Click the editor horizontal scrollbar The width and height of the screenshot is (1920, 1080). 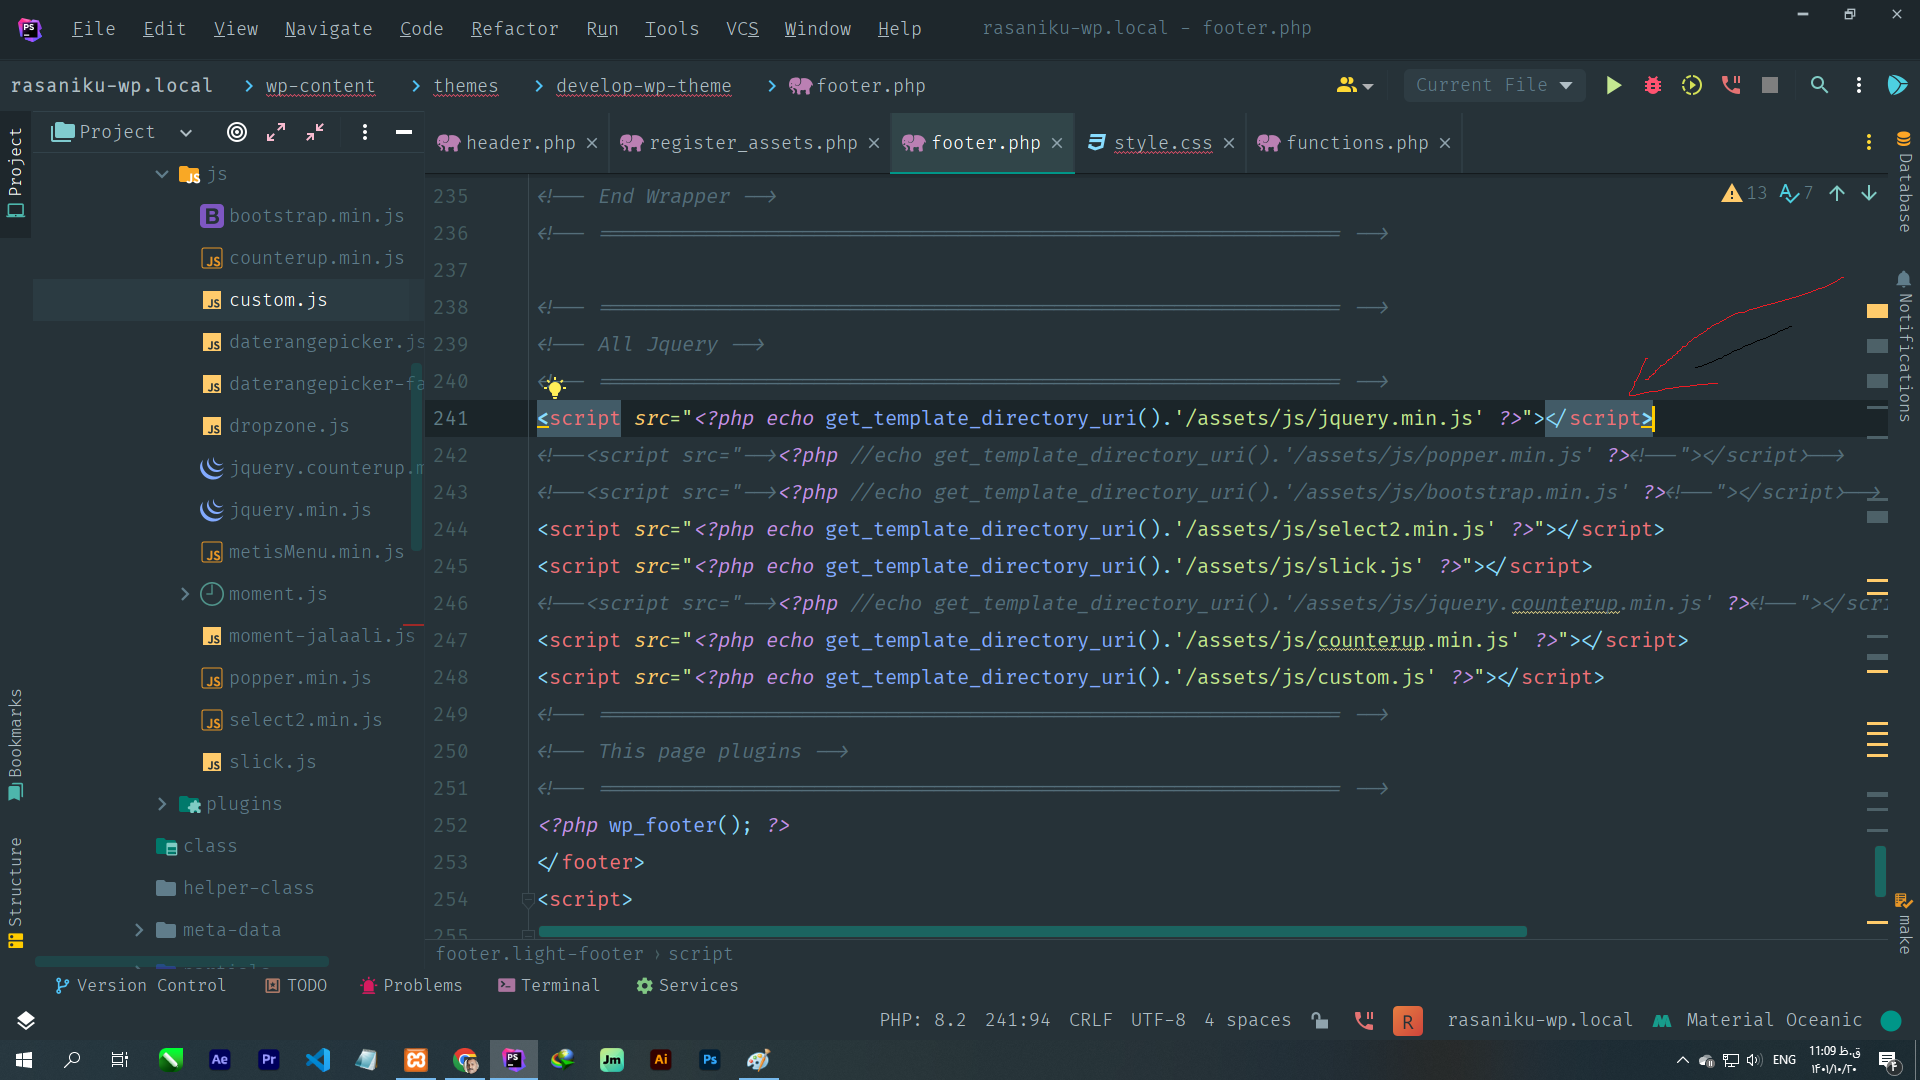[x=1032, y=931]
